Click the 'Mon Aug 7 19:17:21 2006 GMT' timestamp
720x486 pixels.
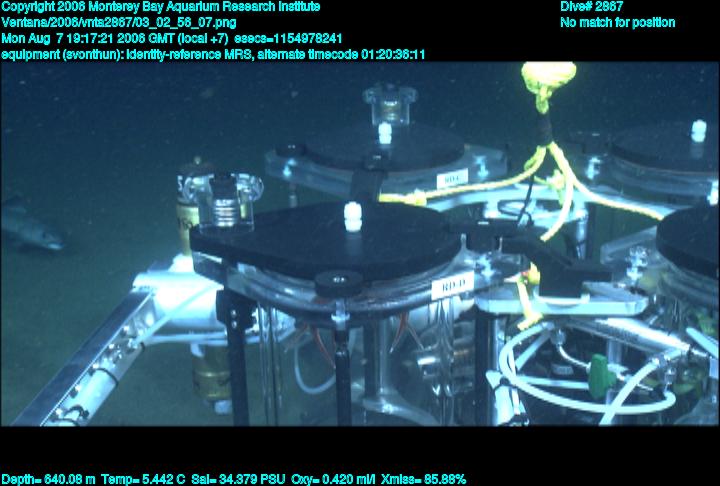coord(88,39)
